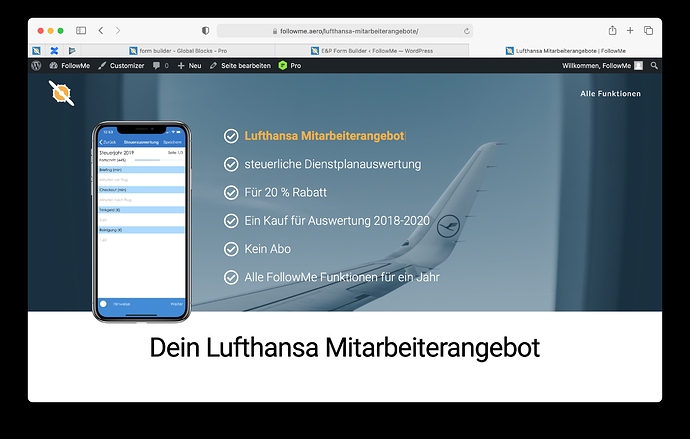Click the text steuerliche Dienstplanauswertung
The height and width of the screenshot is (439, 690).
tap(333, 164)
